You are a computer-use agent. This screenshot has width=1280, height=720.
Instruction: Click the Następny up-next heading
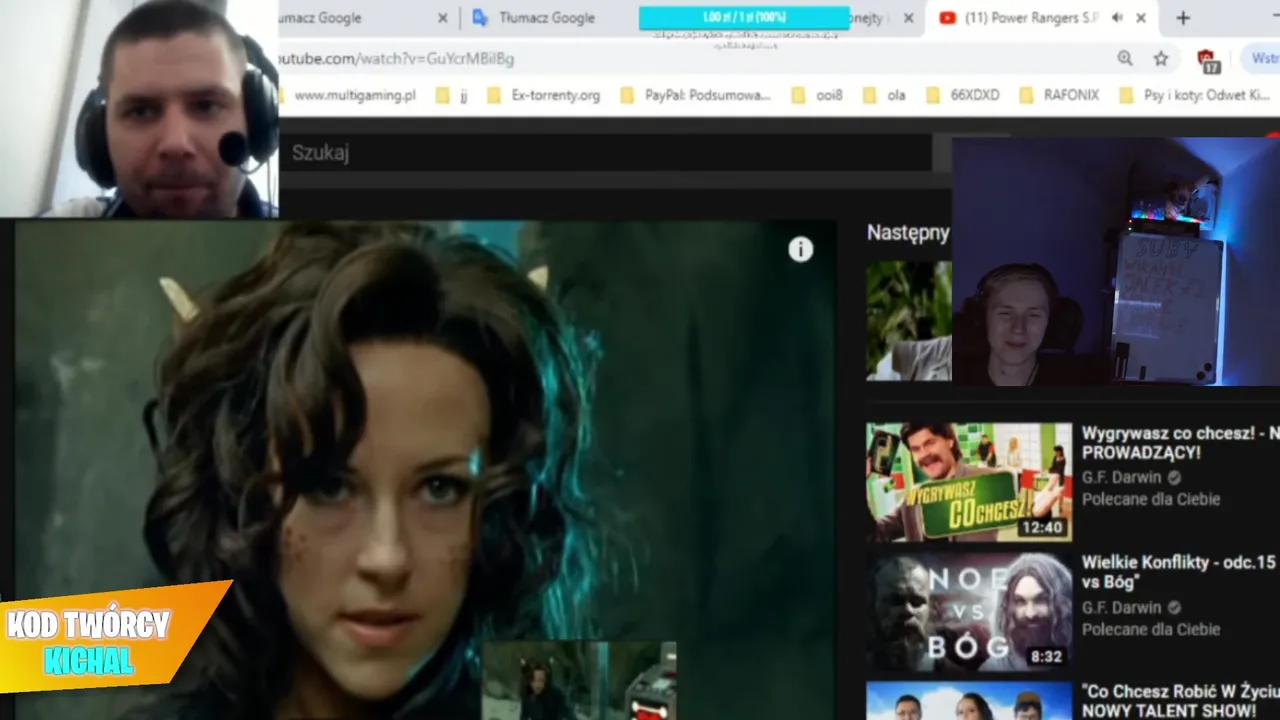tap(908, 233)
